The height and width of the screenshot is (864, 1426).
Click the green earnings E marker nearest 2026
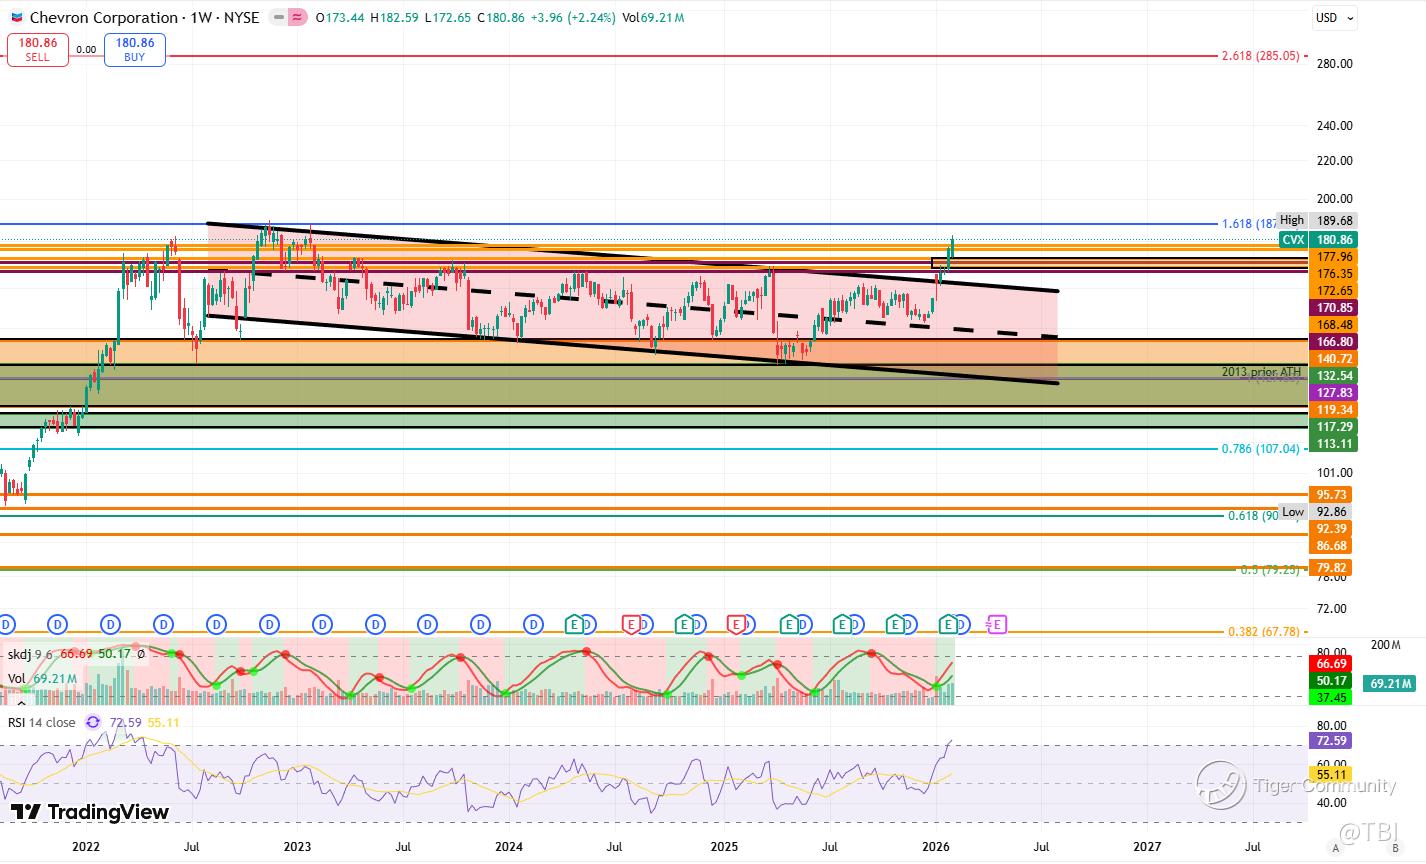click(947, 625)
